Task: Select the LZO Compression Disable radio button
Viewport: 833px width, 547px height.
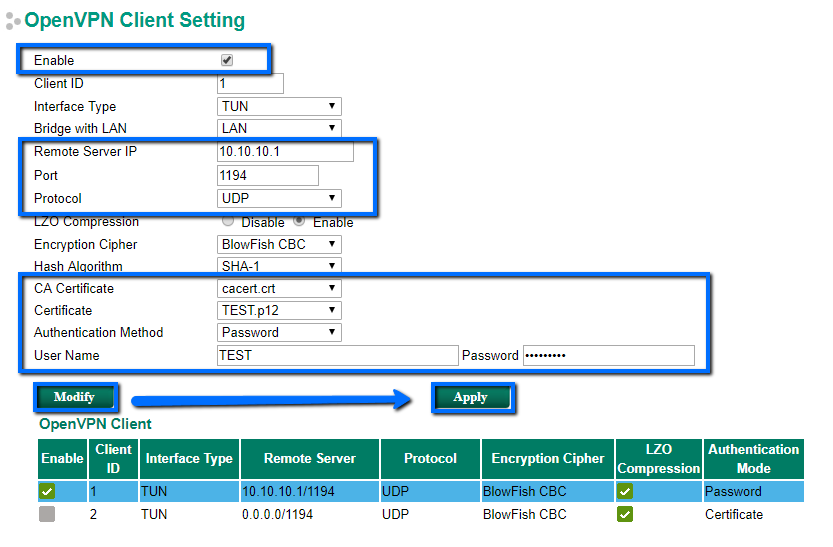Action: [228, 221]
